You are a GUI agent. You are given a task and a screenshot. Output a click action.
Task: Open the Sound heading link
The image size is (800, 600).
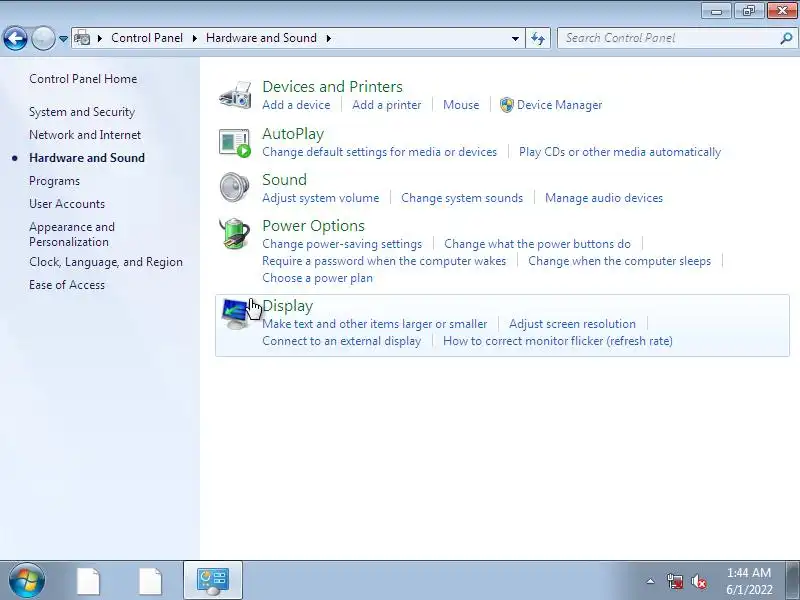click(x=284, y=180)
